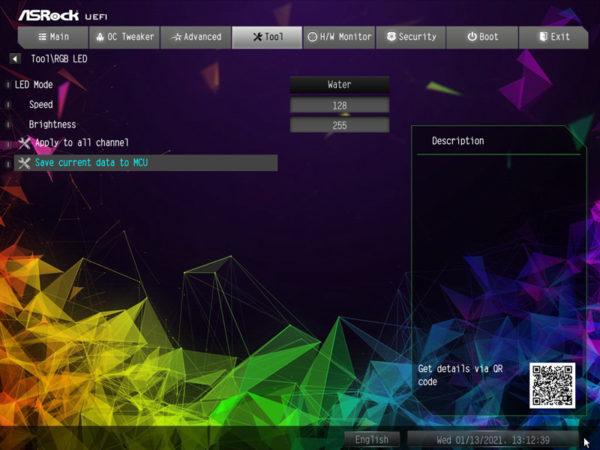Select the Brightness value field showing 255
The image size is (600, 450).
click(339, 125)
